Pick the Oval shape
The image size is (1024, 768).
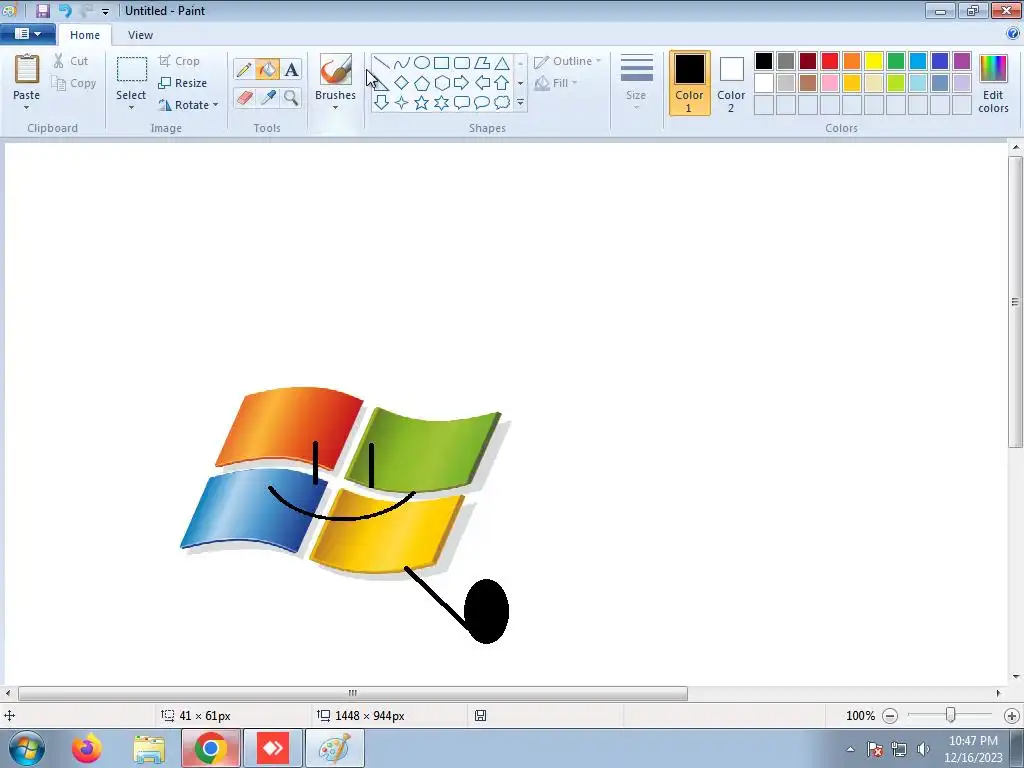coord(422,63)
